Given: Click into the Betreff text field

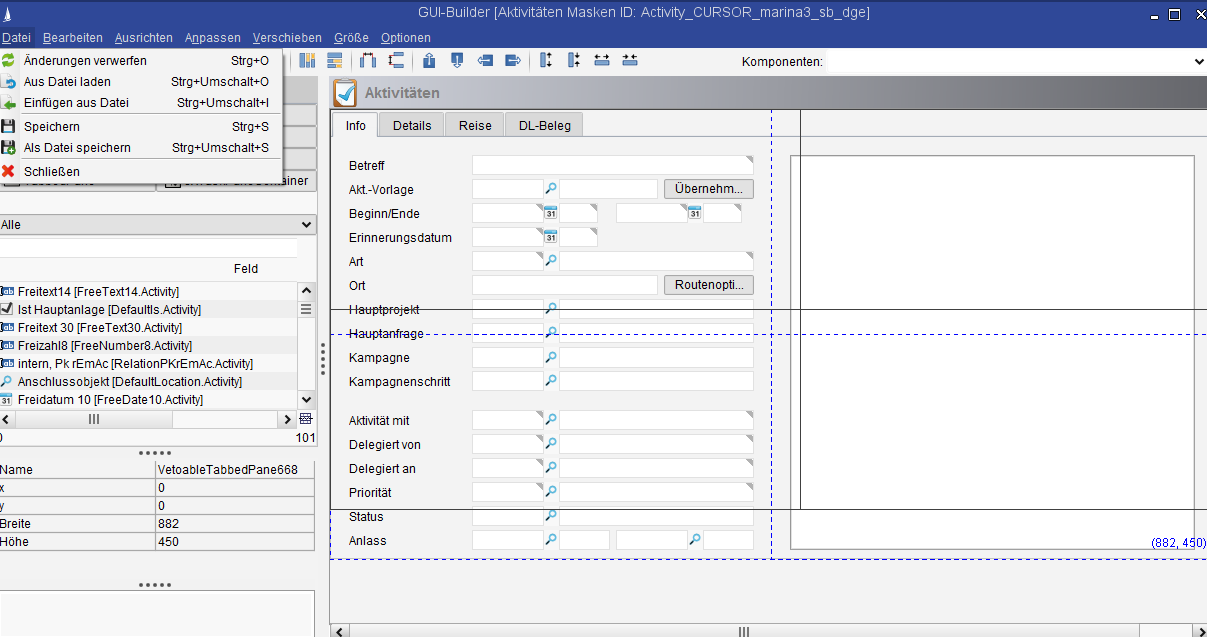Looking at the screenshot, I should tap(612, 165).
